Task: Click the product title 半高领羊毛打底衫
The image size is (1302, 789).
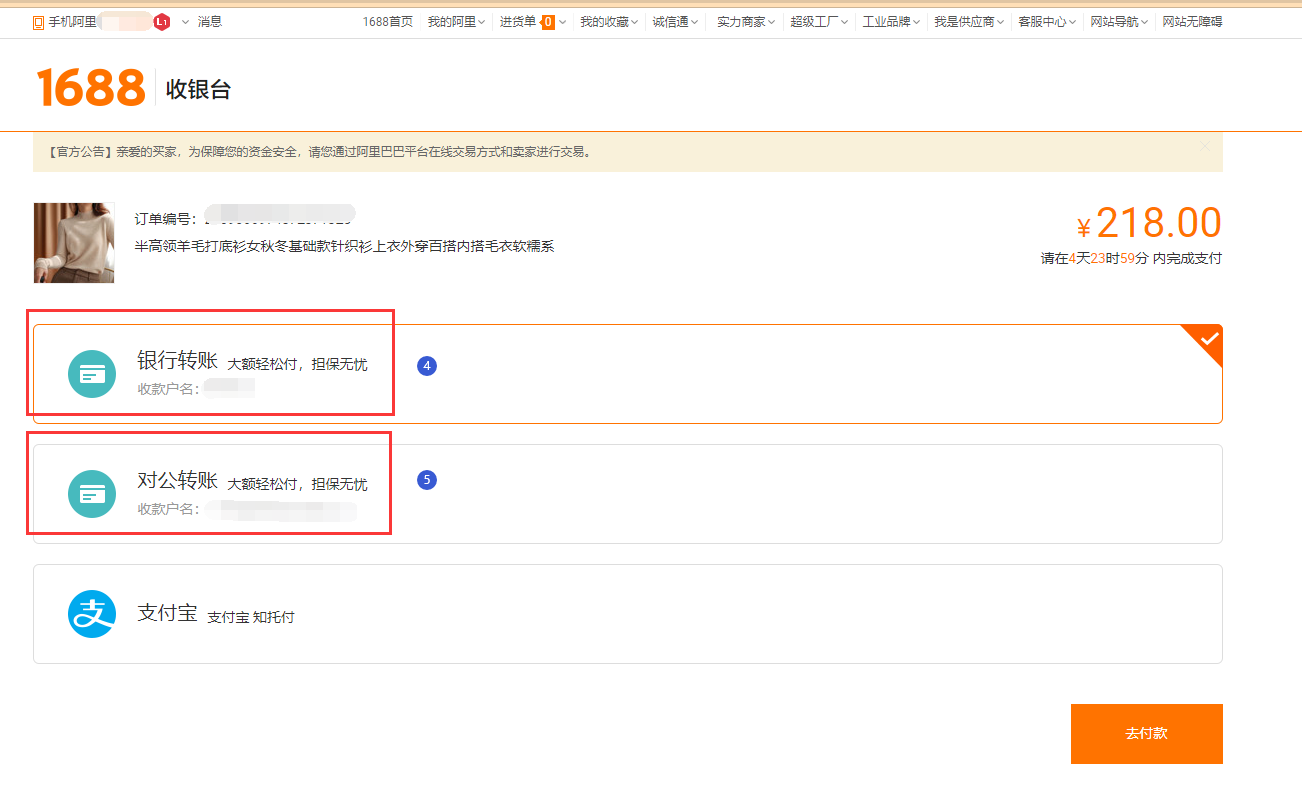Action: tap(345, 246)
